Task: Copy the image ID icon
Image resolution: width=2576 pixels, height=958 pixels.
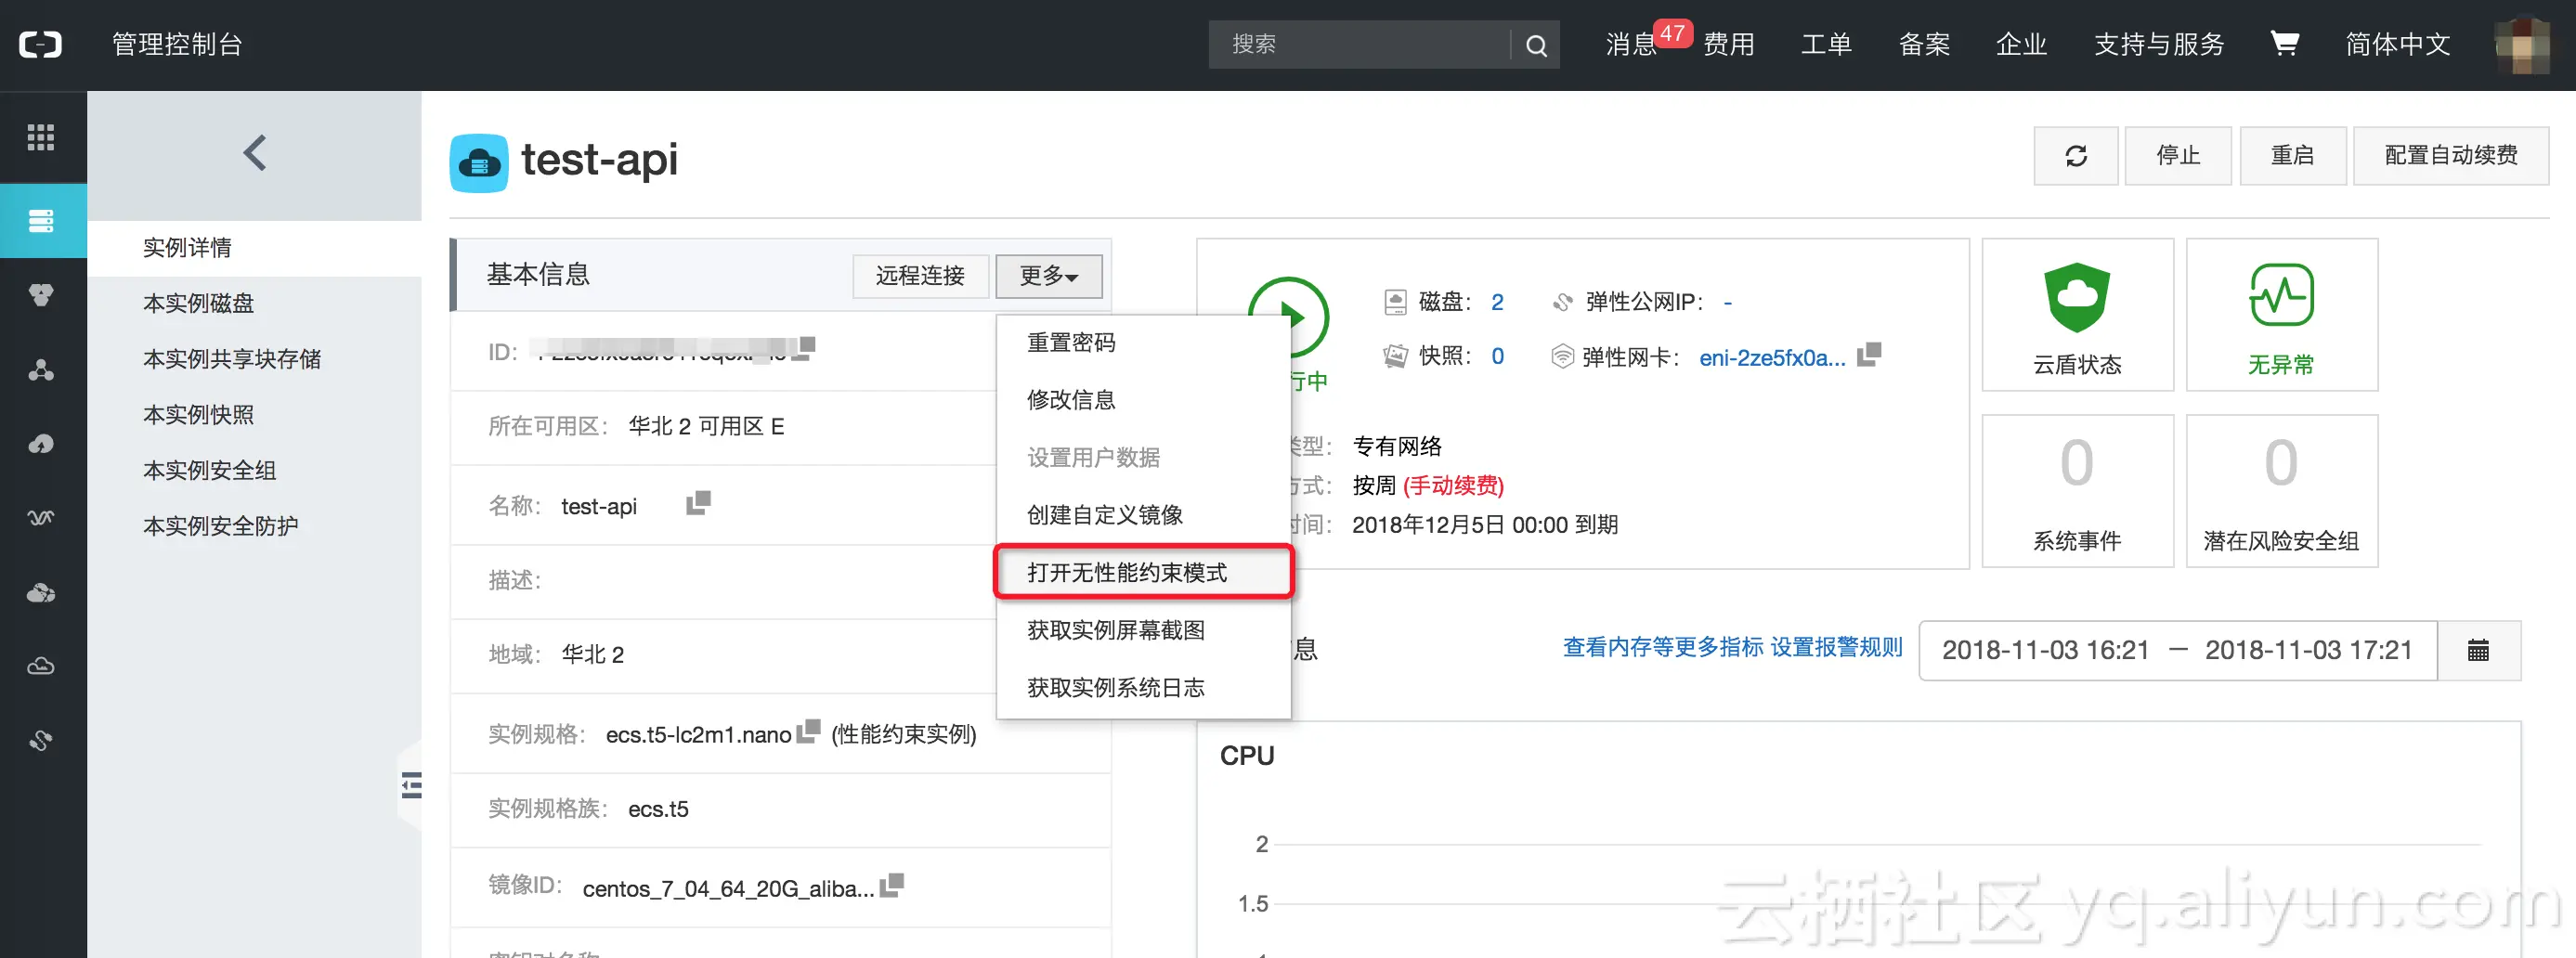Action: point(892,885)
